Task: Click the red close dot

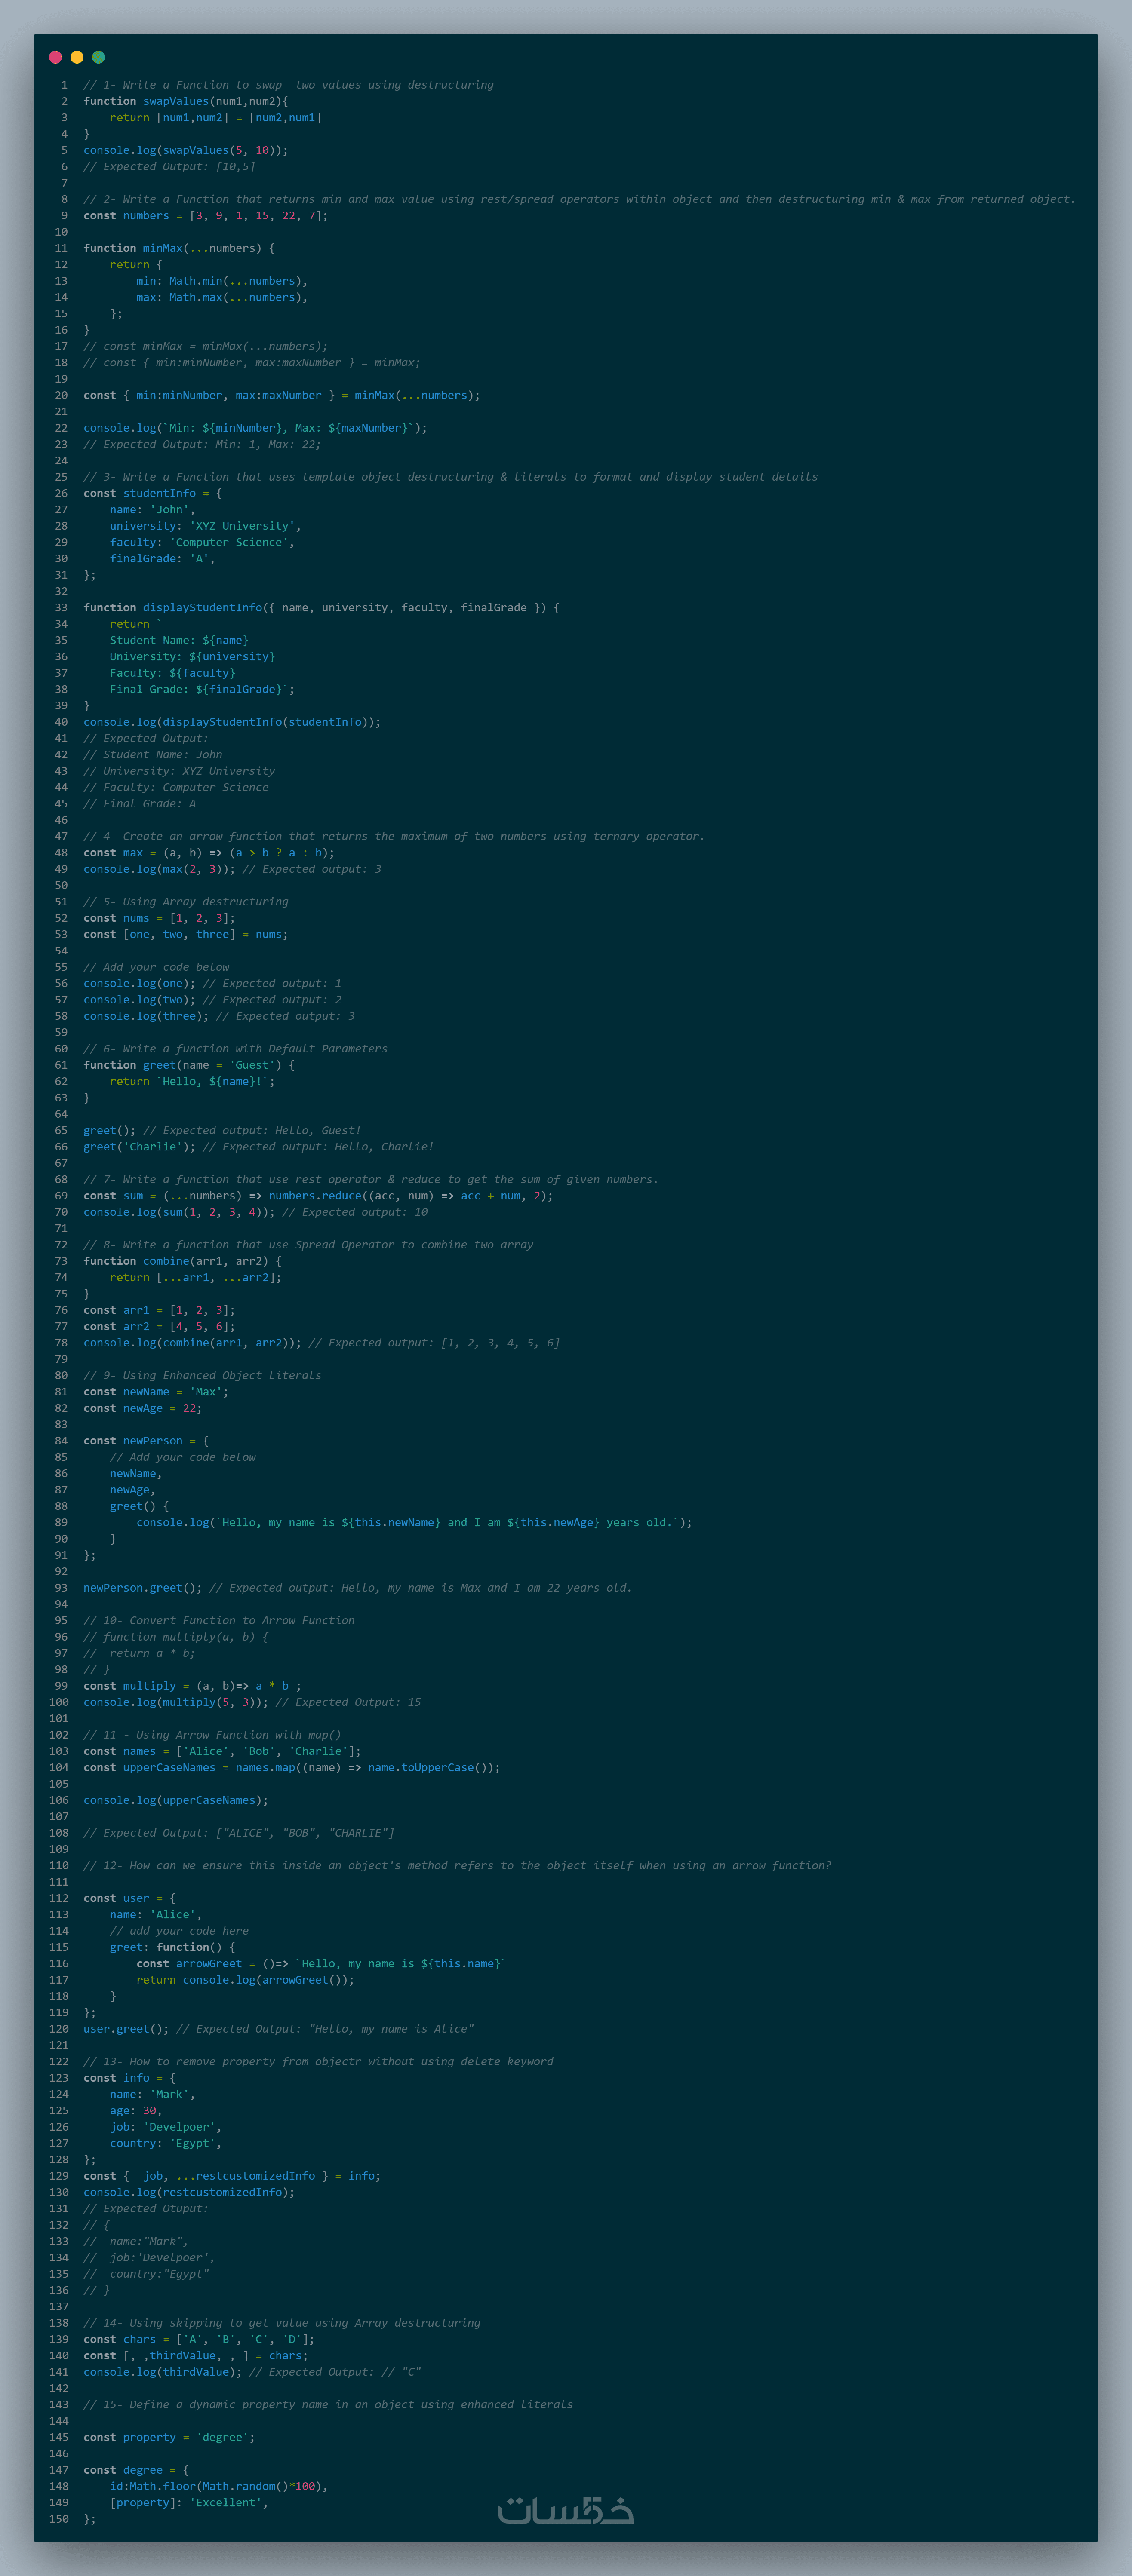Action: [55, 57]
